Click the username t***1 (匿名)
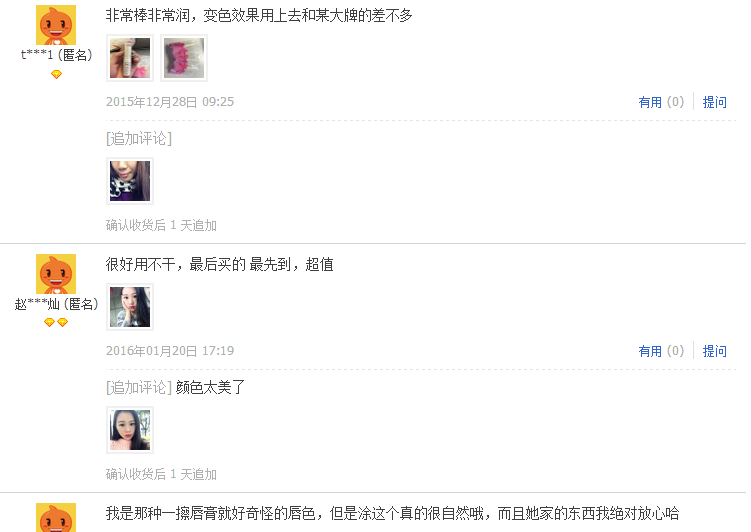Screen dimensions: 751x532 57,55
